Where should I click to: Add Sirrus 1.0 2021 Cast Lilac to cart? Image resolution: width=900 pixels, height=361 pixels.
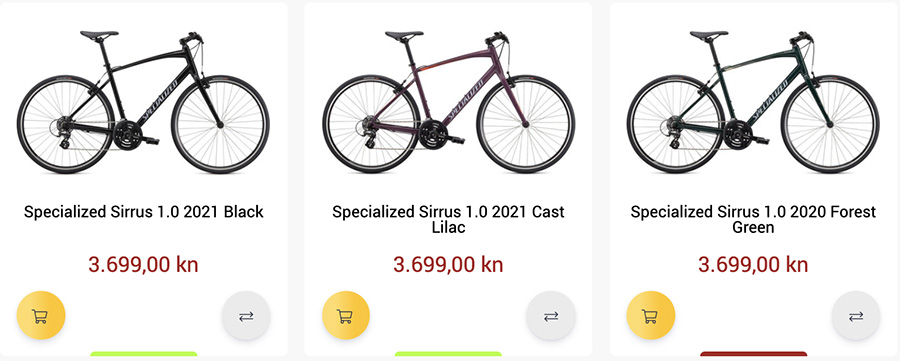[346, 316]
